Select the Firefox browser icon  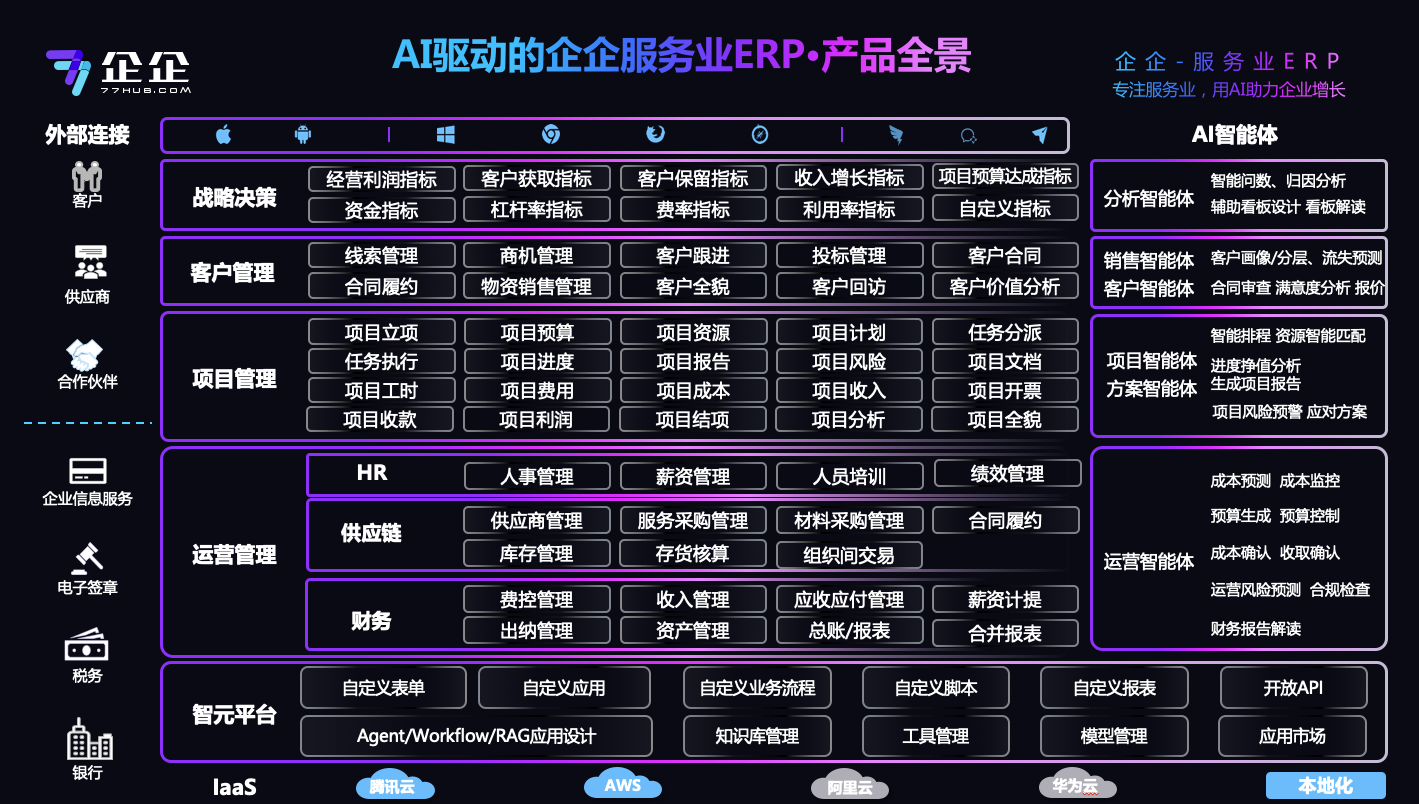655,135
